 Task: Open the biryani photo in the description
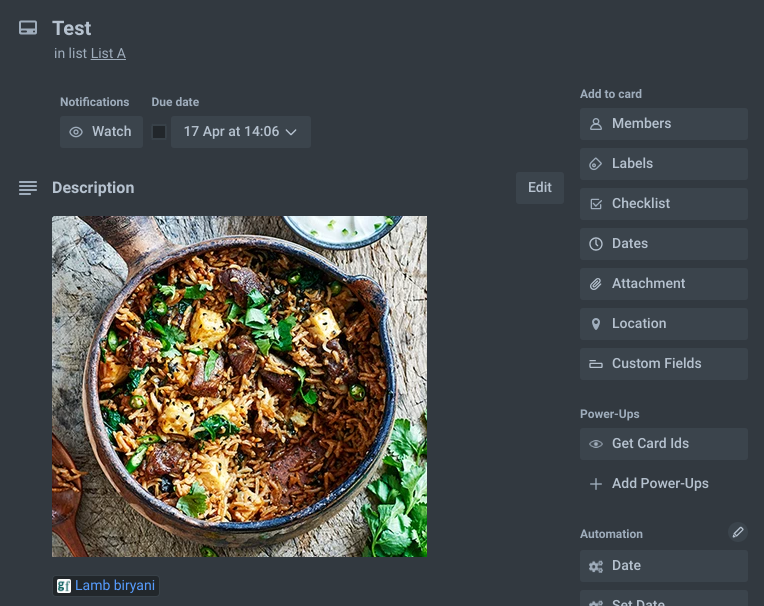[x=240, y=386]
